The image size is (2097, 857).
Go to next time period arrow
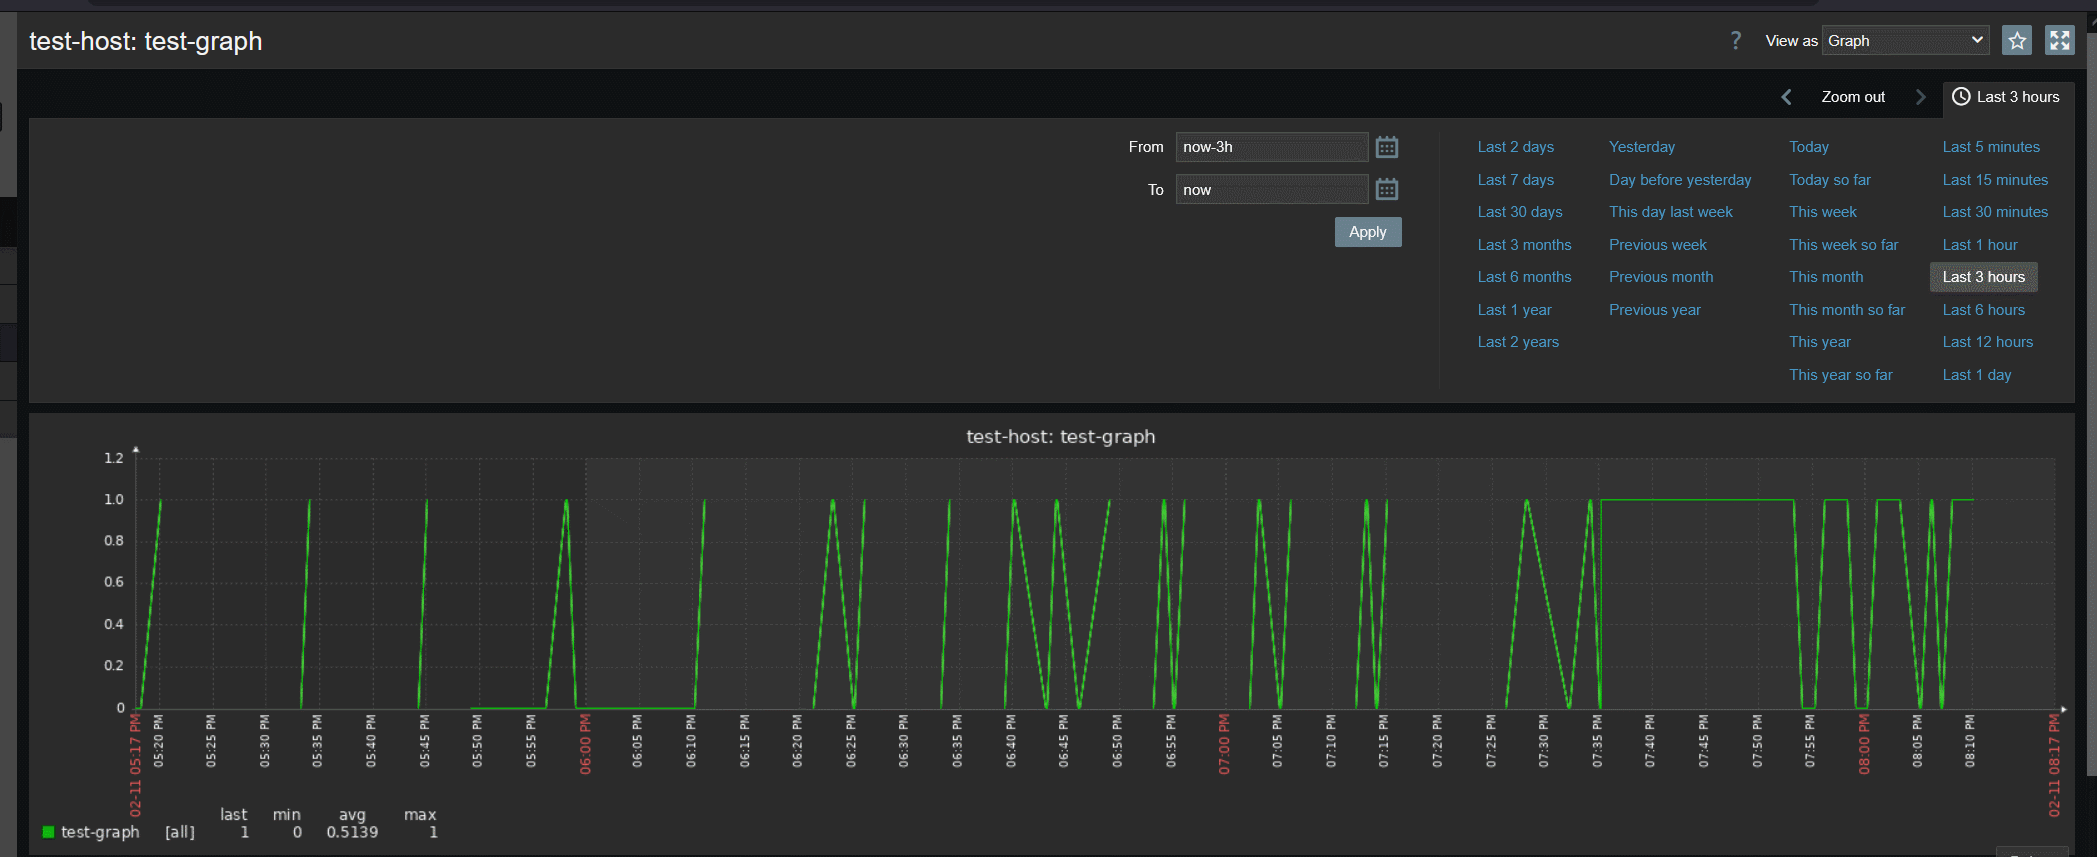click(1920, 97)
